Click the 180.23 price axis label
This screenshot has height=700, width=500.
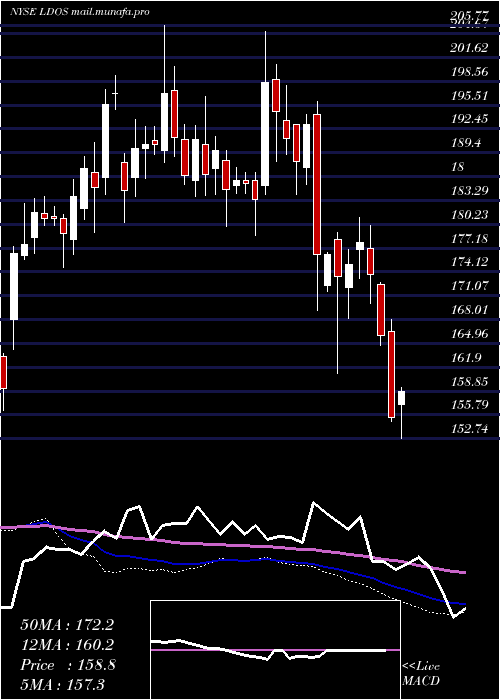point(469,215)
